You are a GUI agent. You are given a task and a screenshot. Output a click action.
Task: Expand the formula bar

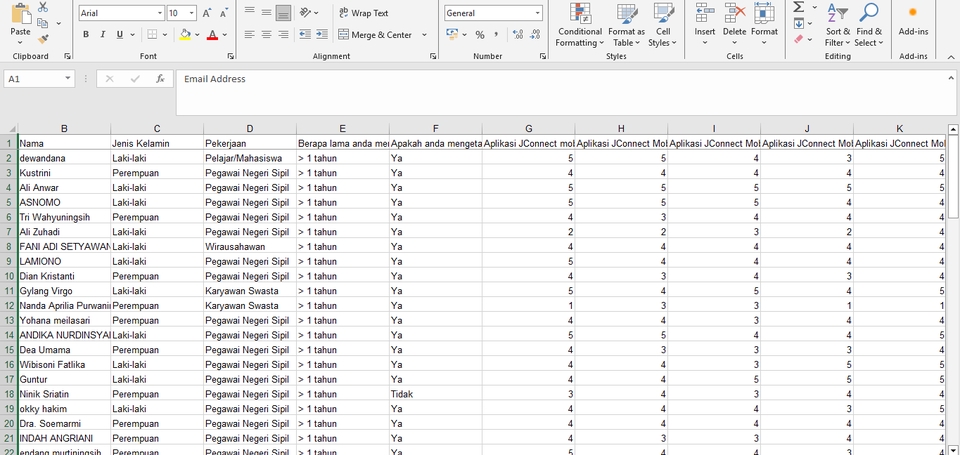pos(951,78)
